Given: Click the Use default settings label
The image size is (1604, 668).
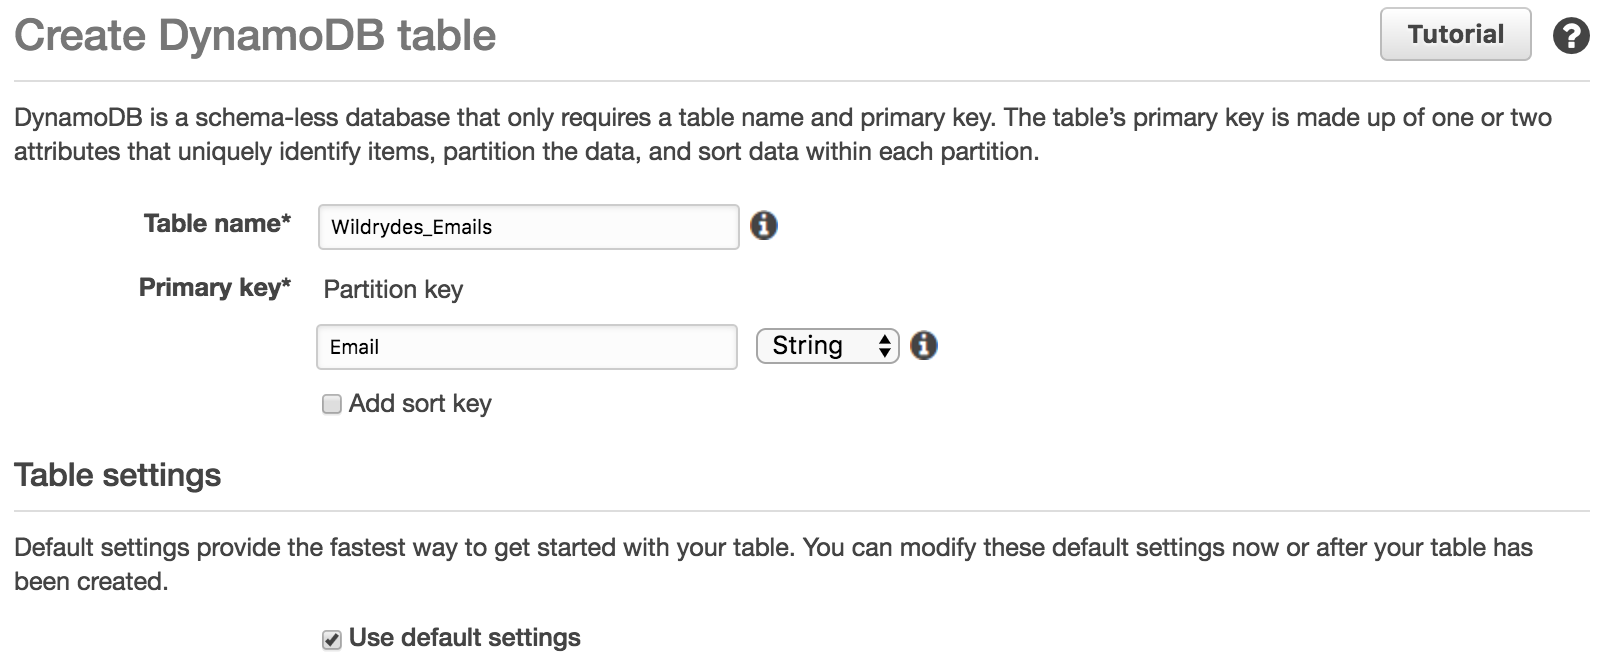Looking at the screenshot, I should coord(464,638).
